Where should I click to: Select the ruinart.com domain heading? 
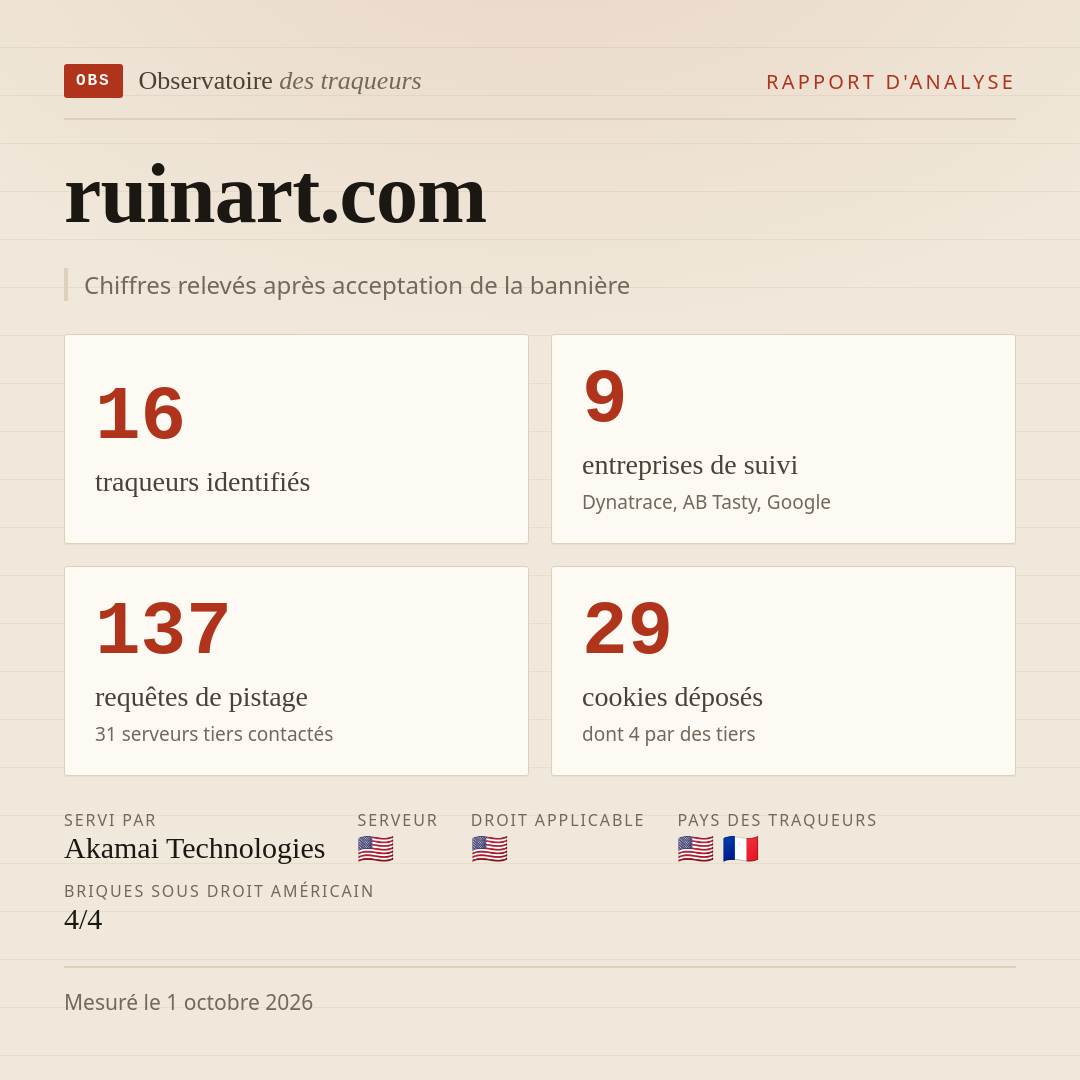(276, 196)
